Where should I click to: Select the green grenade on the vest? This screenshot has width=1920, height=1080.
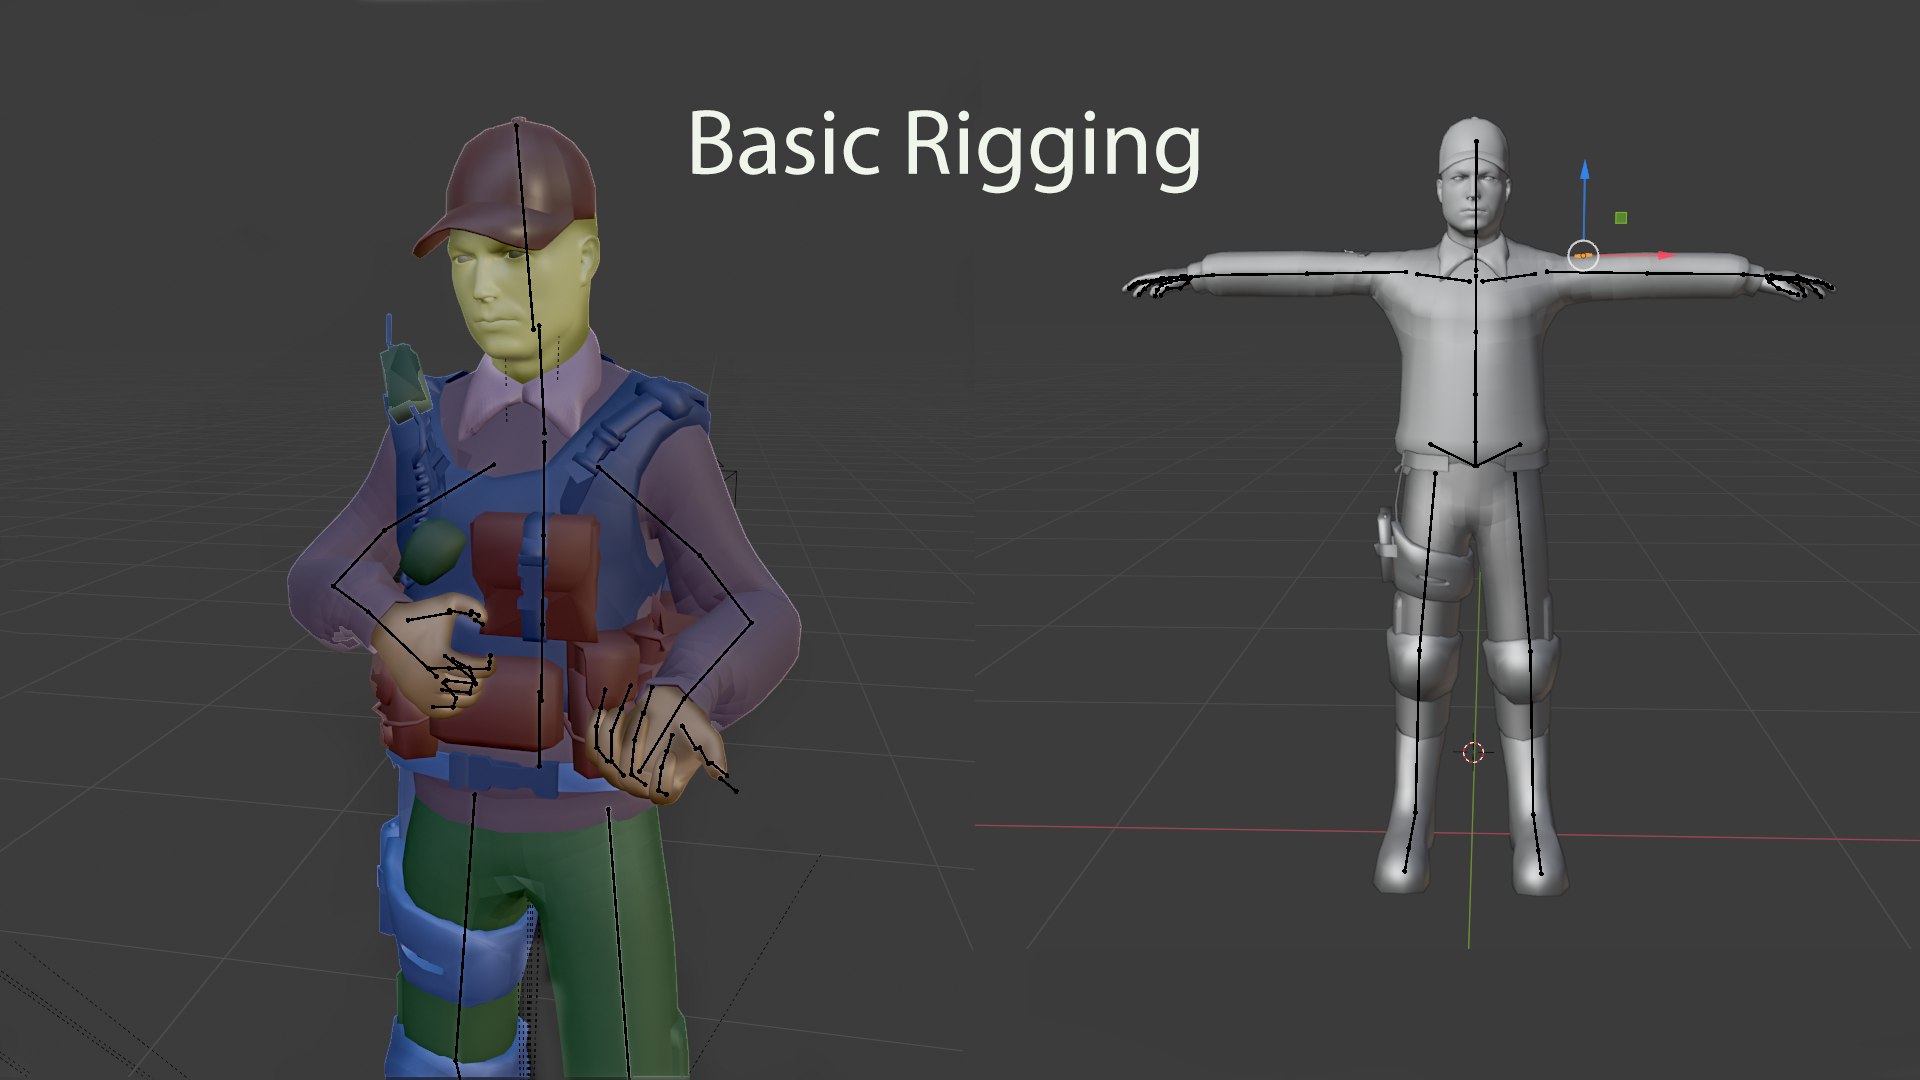point(432,552)
